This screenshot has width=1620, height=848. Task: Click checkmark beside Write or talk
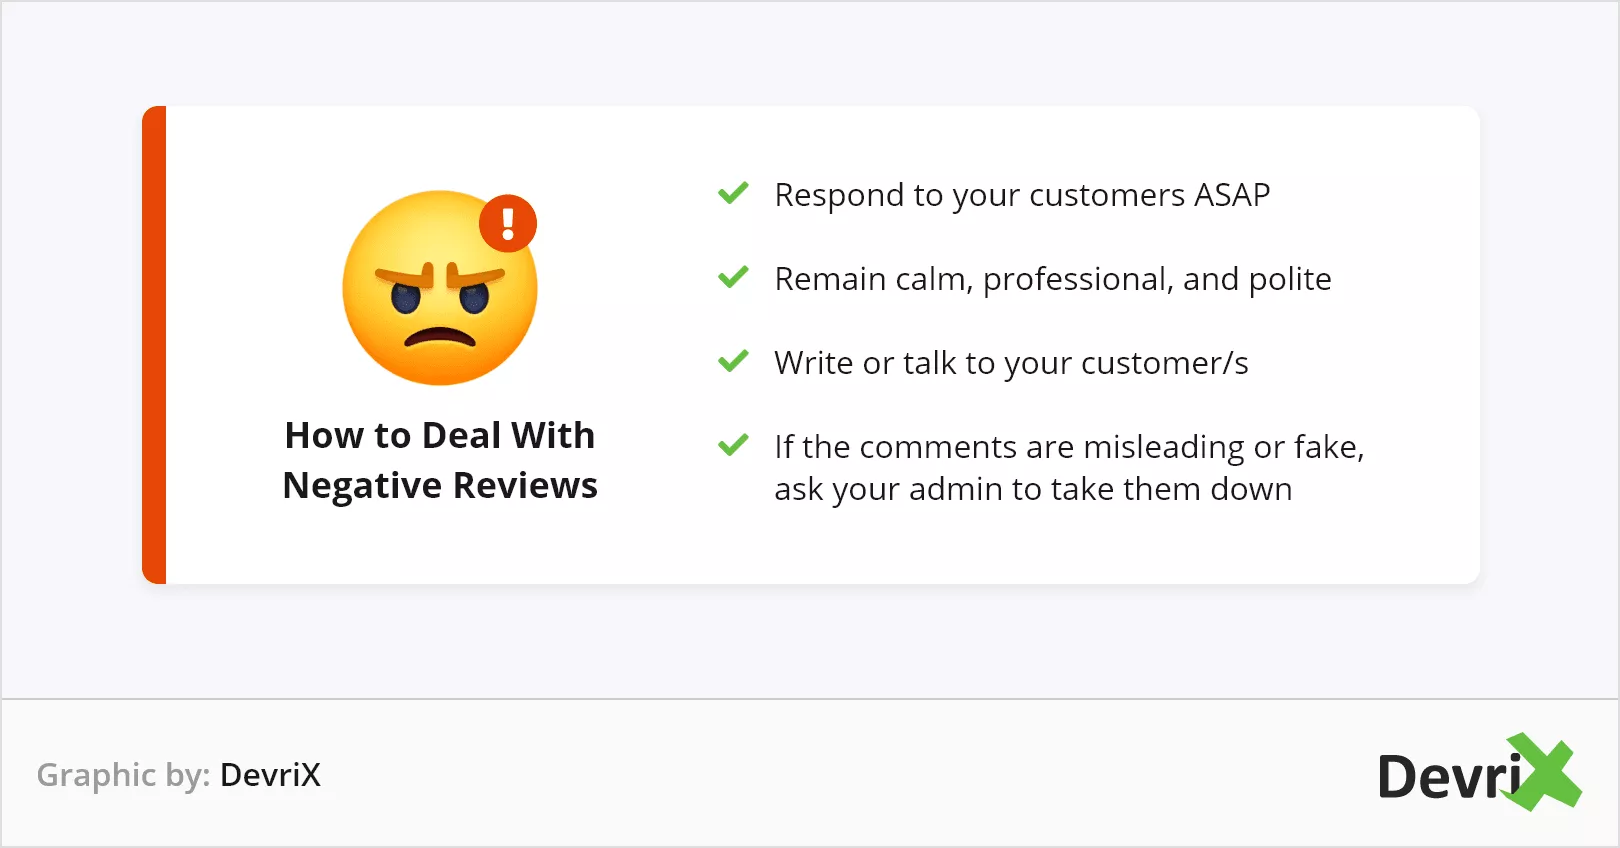[733, 361]
